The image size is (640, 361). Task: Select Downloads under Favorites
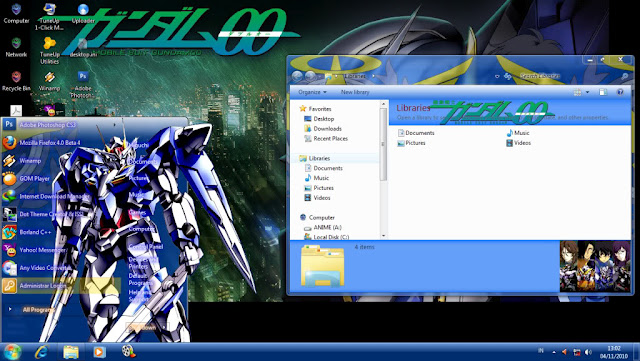(323, 129)
